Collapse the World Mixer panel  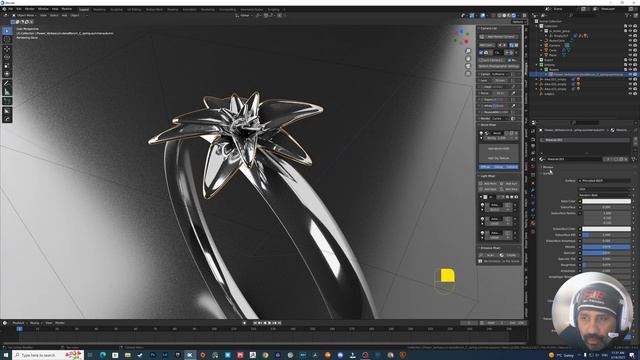(488, 125)
